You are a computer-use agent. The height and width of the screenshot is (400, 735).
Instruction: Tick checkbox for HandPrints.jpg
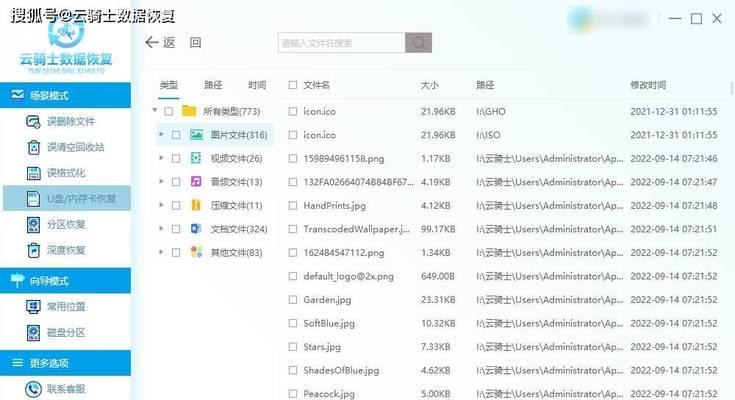(293, 205)
